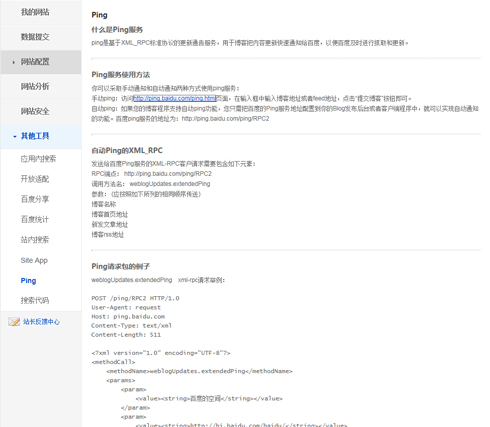
Task: Click the 自动Ping的XML_RPC heading
Action: click(x=127, y=151)
